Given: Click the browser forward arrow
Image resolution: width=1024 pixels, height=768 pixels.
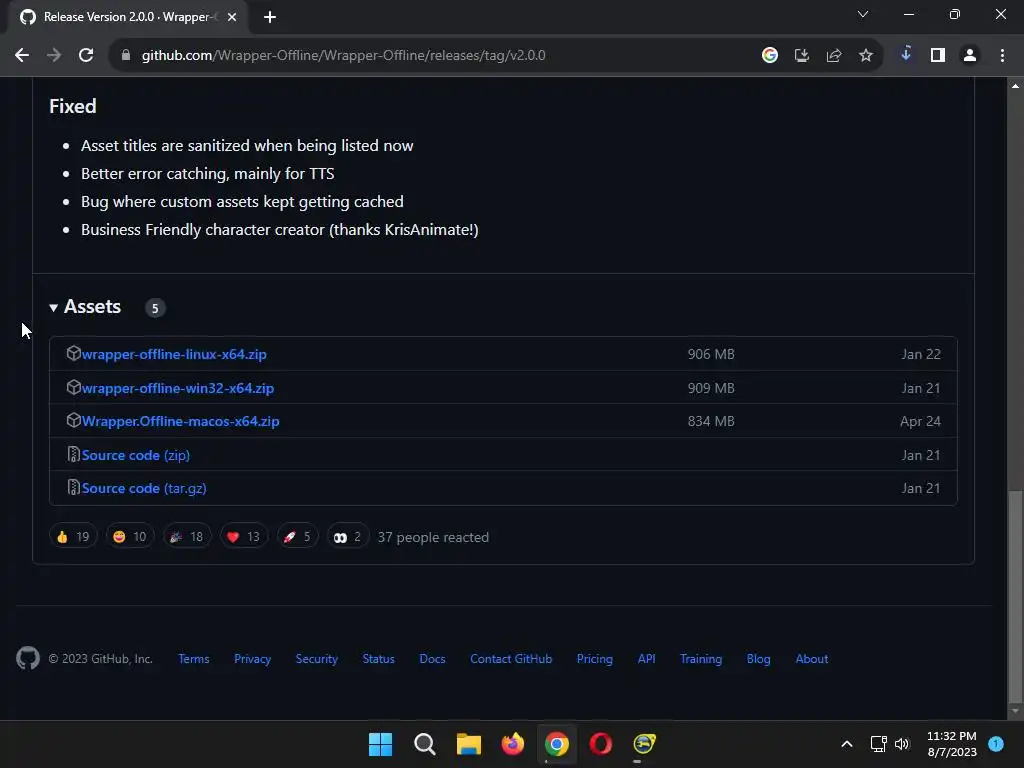Looking at the screenshot, I should (54, 56).
